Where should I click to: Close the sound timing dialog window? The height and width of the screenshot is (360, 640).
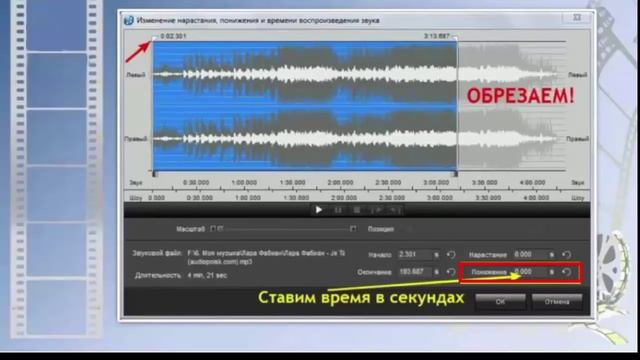[577, 18]
